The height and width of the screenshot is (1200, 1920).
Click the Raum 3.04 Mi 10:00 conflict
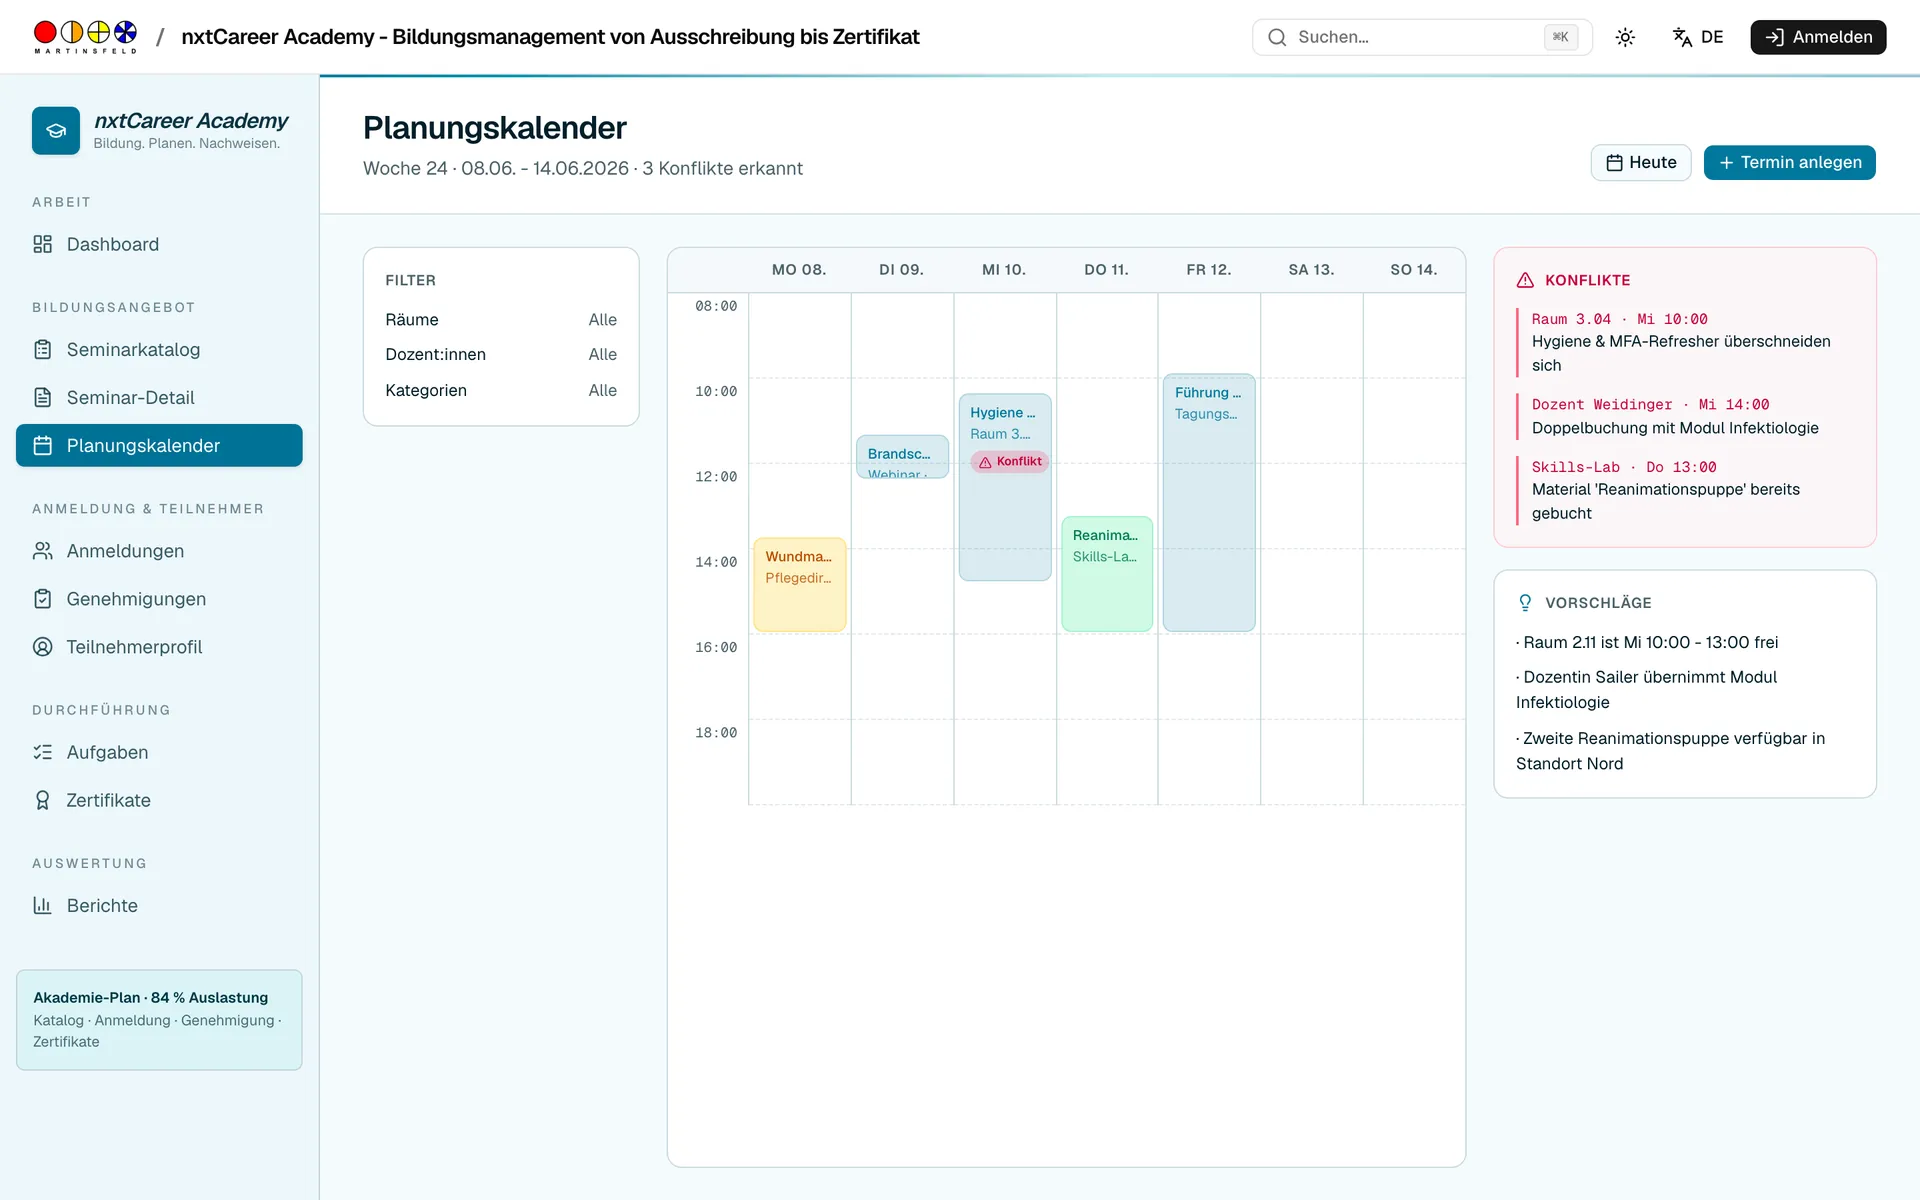pos(1686,342)
